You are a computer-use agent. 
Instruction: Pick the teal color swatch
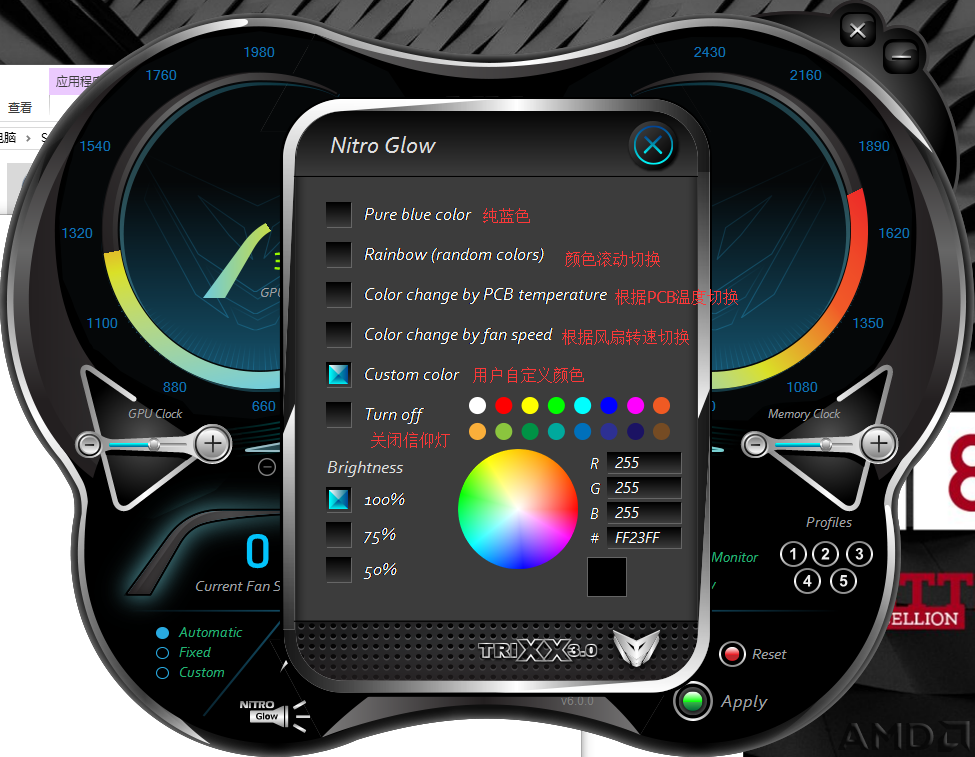point(557,432)
